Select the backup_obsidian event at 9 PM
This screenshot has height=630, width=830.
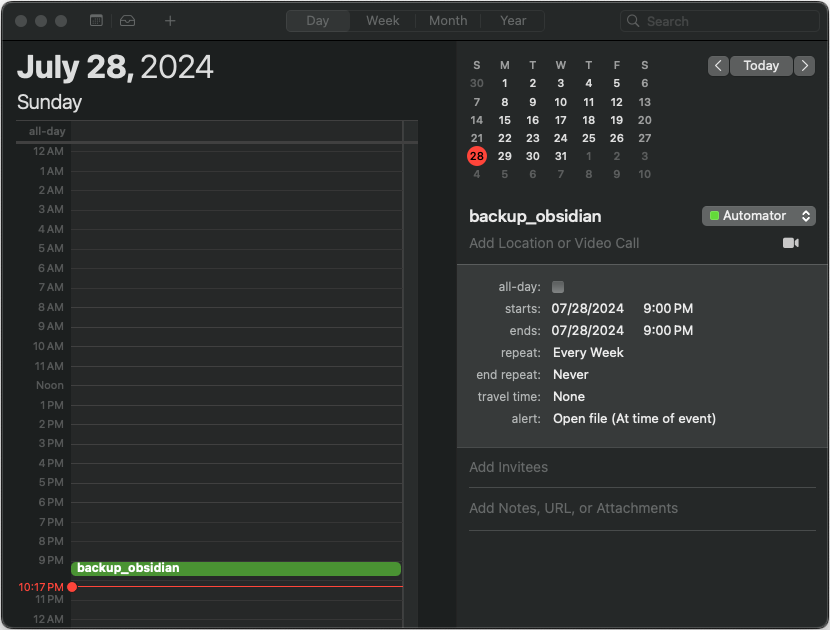(236, 569)
